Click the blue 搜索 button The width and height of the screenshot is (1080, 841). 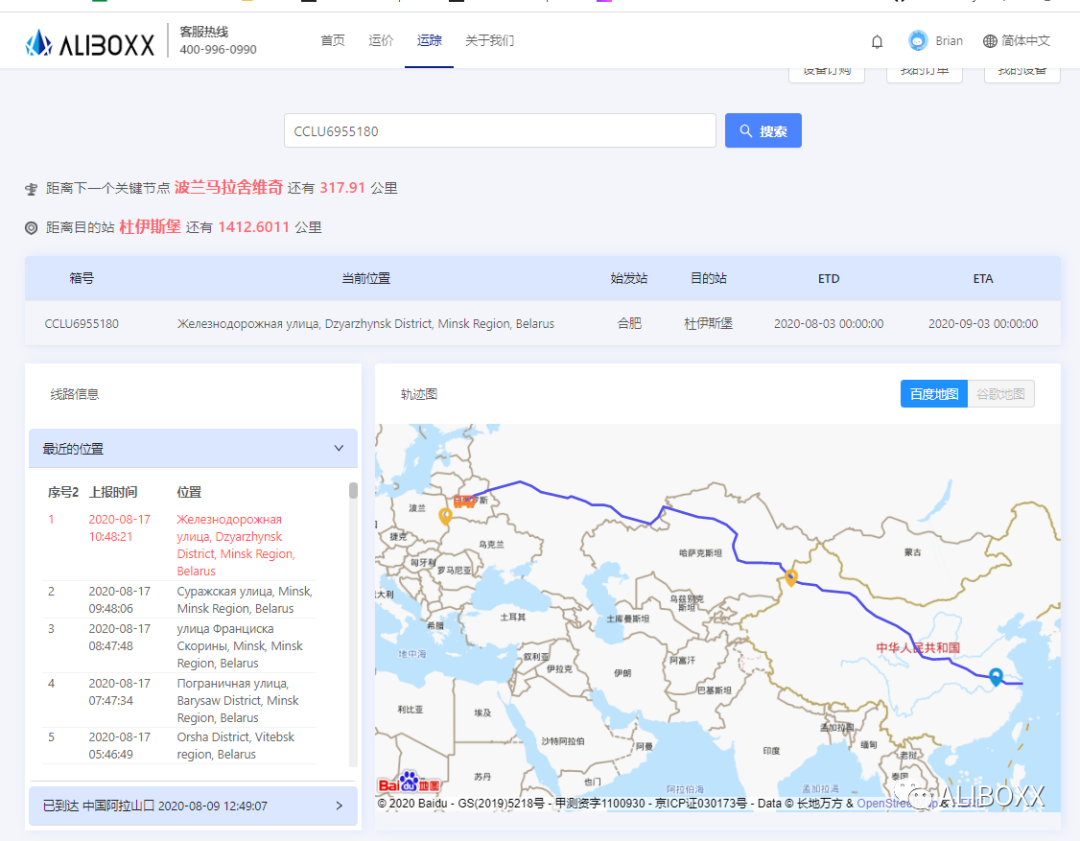click(x=763, y=131)
